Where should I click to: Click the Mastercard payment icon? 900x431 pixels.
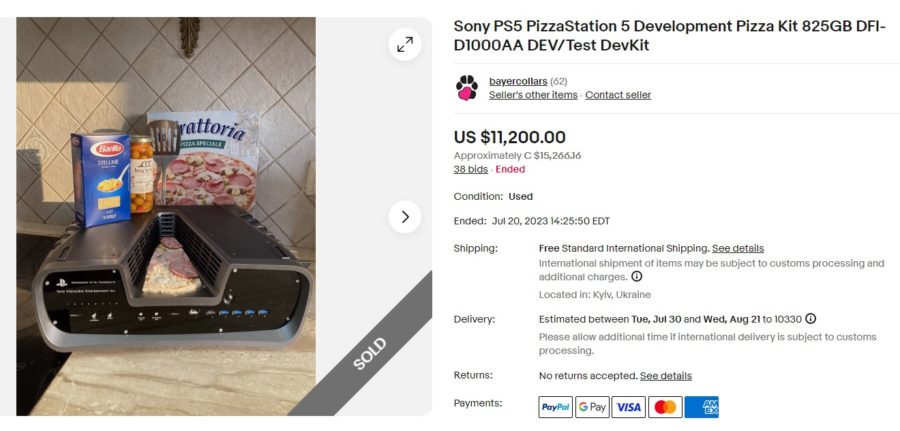pyautogui.click(x=665, y=407)
